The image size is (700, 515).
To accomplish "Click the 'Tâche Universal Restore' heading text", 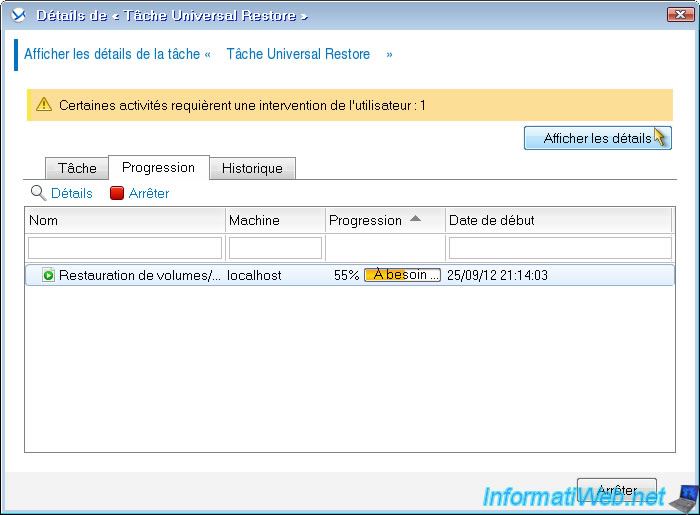I will [298, 54].
